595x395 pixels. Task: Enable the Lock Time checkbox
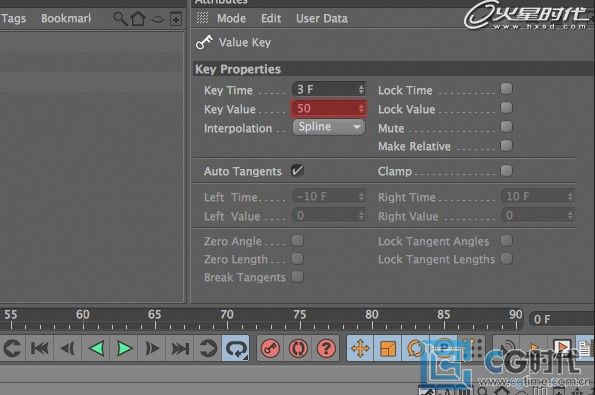point(506,89)
